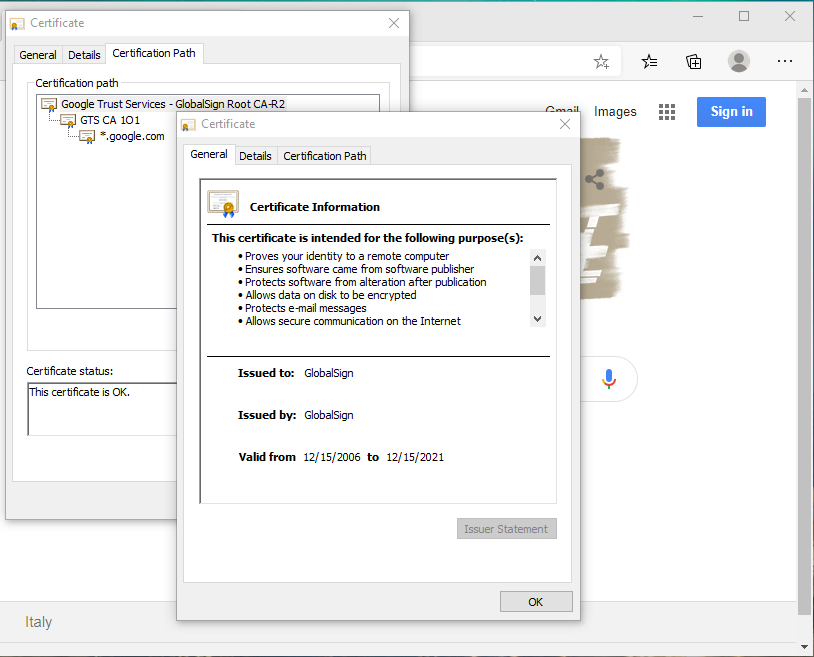Open Google apps grid icon
Viewport: 814px width, 657px height.
point(667,112)
